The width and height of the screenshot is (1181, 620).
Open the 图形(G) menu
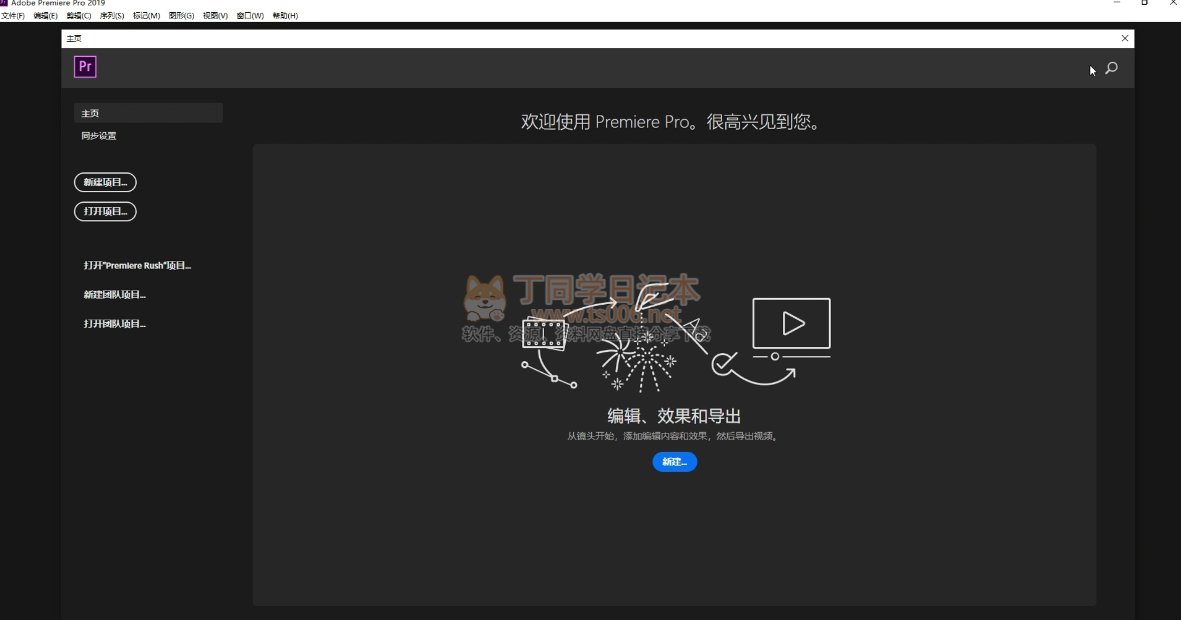point(181,16)
